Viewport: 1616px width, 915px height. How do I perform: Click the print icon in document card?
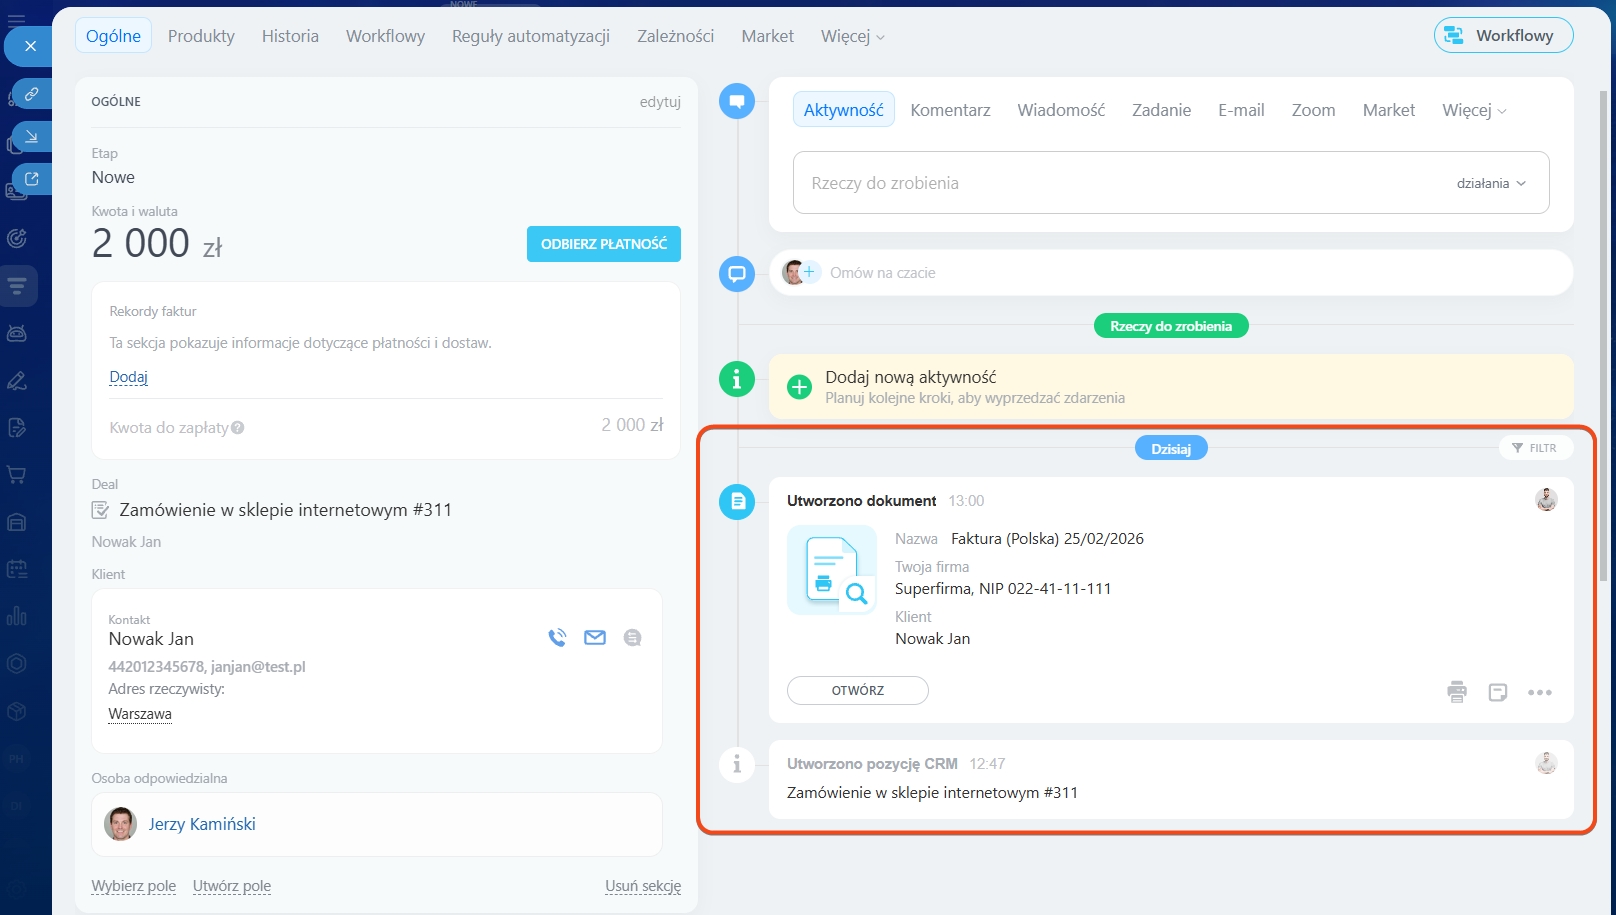(x=1456, y=692)
